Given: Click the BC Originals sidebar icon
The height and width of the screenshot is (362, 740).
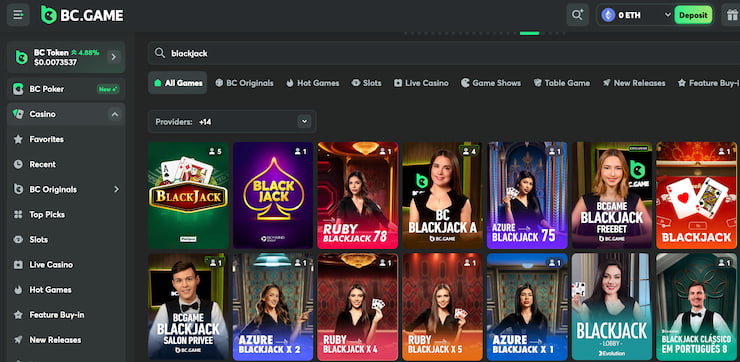Looking at the screenshot, I should pyautogui.click(x=18, y=189).
